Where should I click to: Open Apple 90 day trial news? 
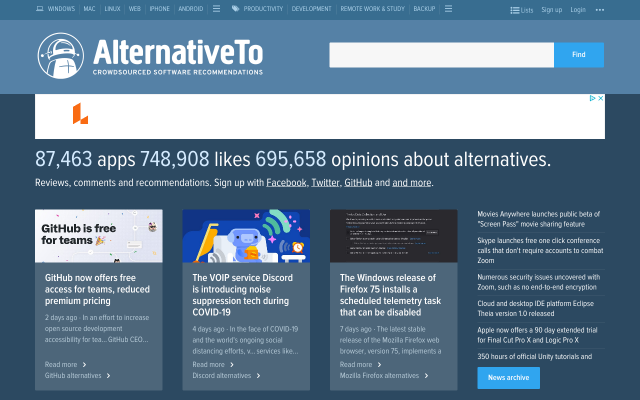[537, 335]
